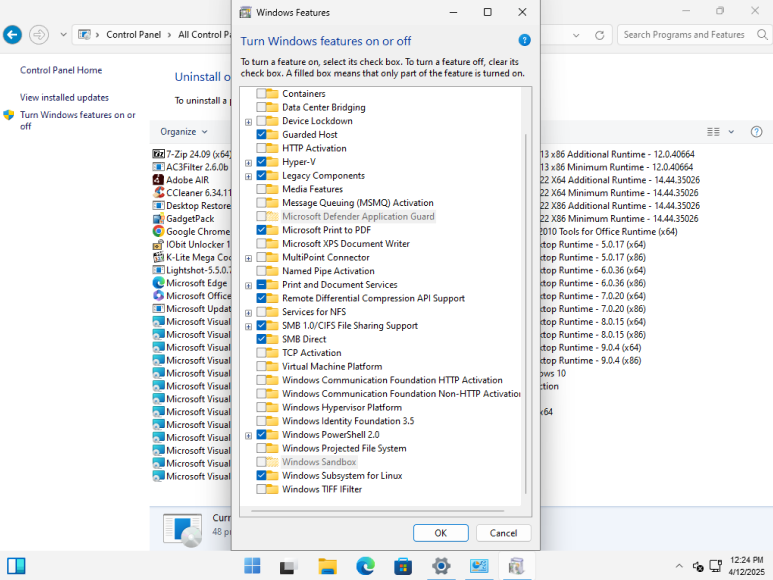Click OK in Windows Features dialog
Viewport: 773px width, 580px height.
click(441, 533)
